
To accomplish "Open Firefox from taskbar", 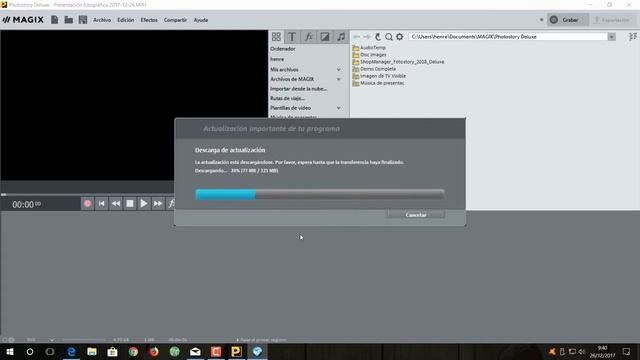I will click(x=154, y=351).
